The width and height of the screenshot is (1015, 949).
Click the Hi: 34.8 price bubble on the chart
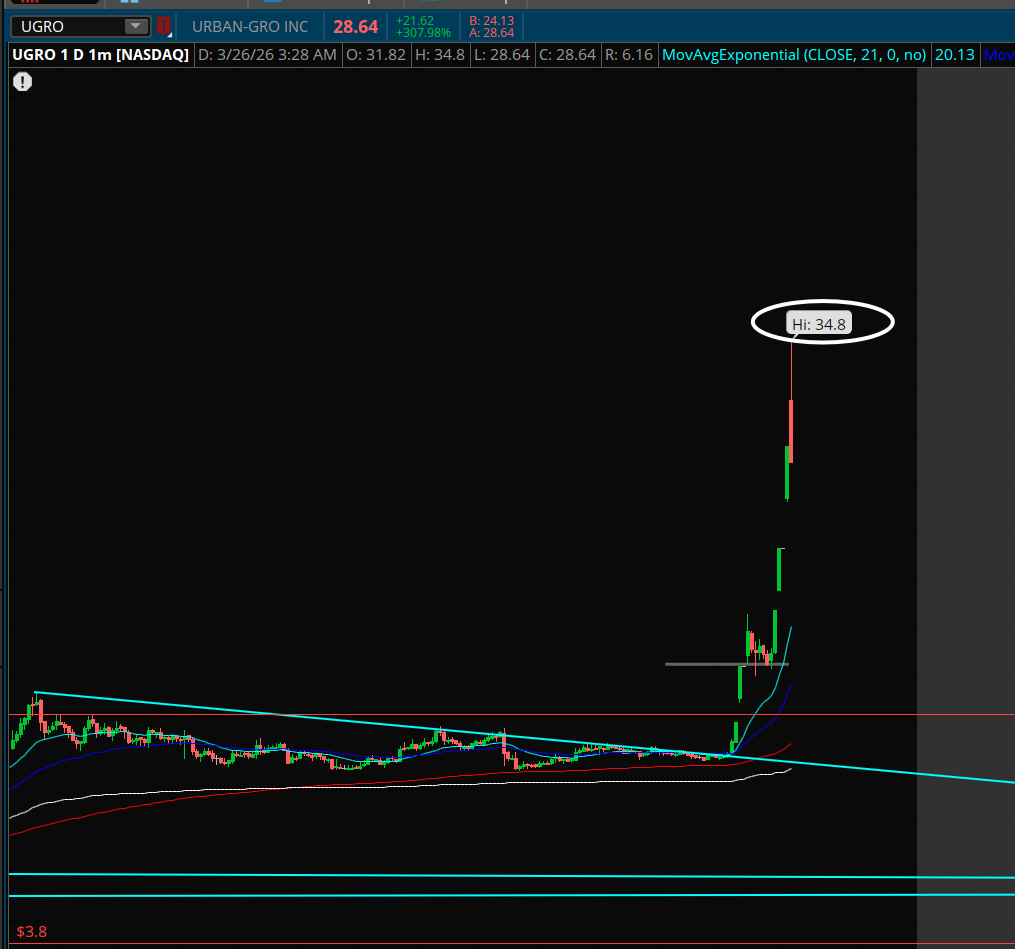(x=819, y=324)
